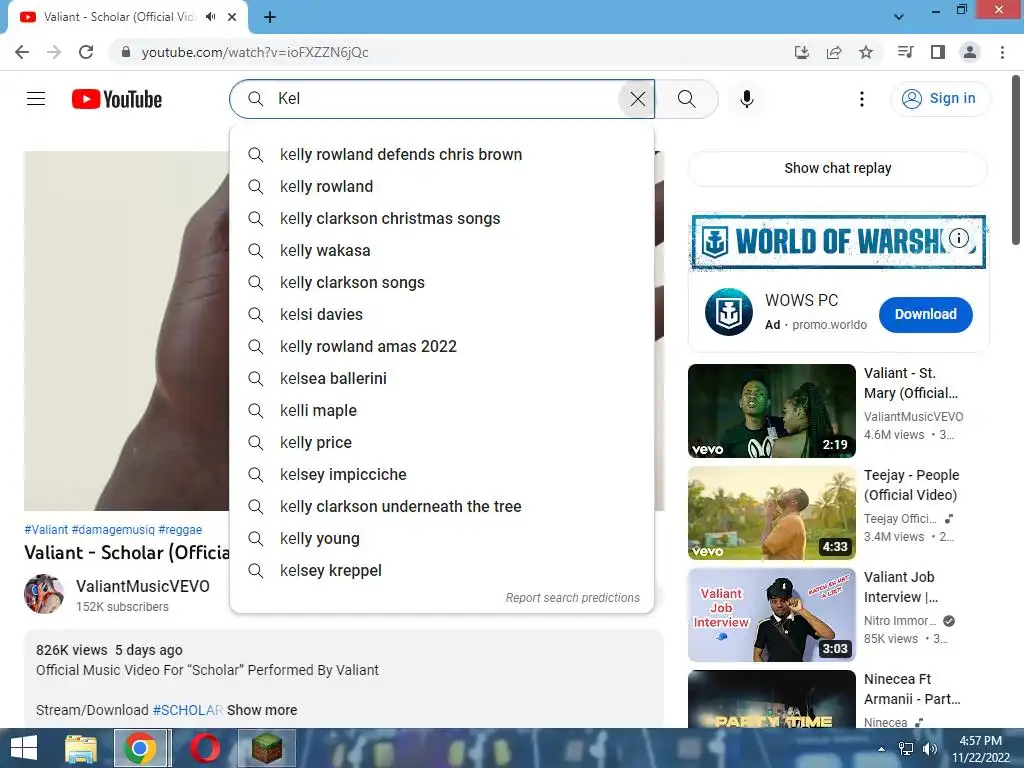Open Chrome three-dot menu
The image size is (1024, 768).
click(x=1002, y=52)
